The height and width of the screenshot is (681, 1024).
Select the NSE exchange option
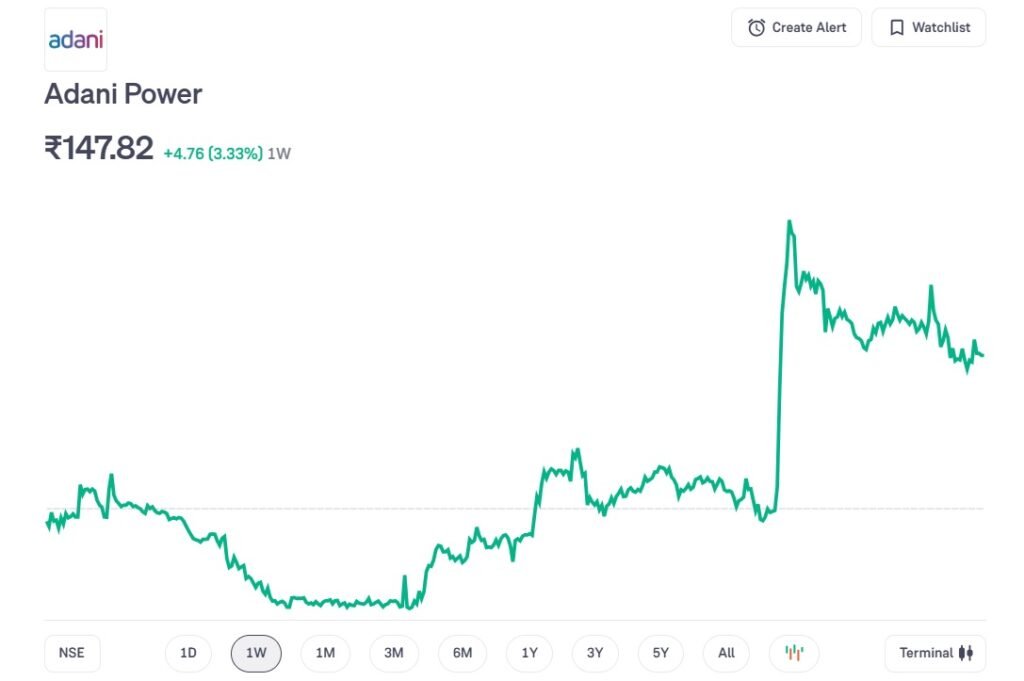(71, 652)
